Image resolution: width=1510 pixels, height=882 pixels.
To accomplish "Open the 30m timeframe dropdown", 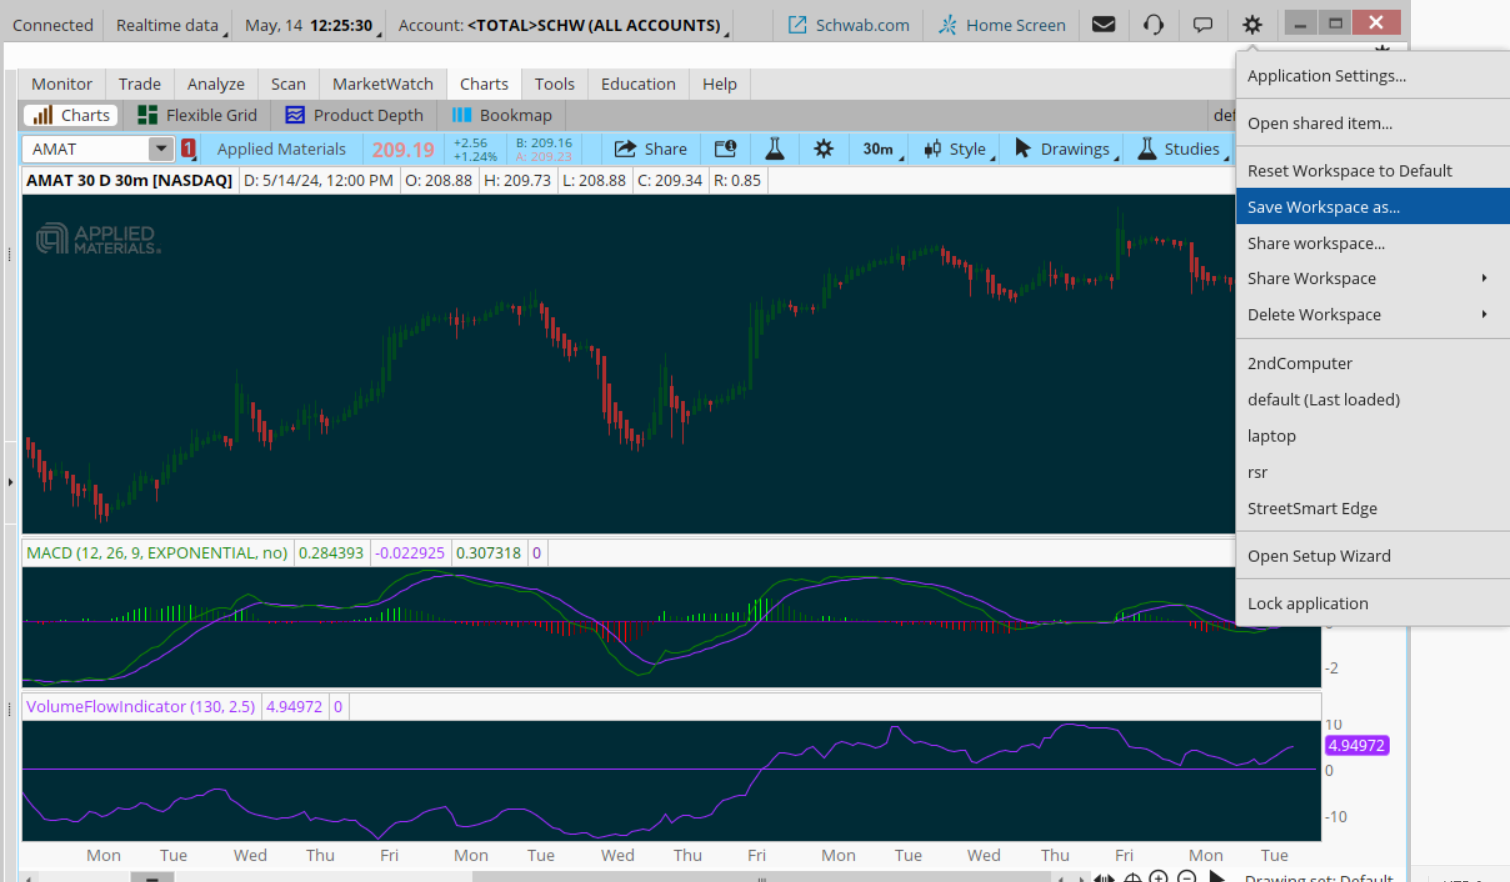I will (x=882, y=149).
